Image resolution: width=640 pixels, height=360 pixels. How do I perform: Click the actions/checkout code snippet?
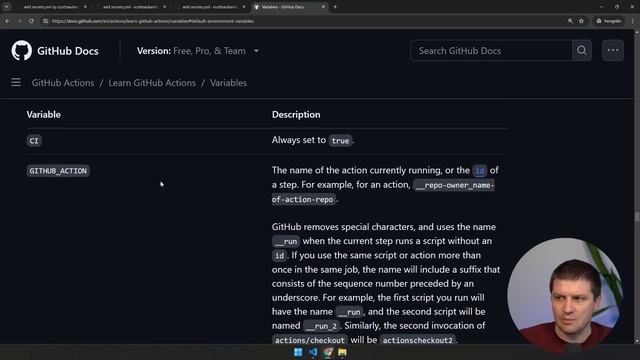tap(309, 340)
